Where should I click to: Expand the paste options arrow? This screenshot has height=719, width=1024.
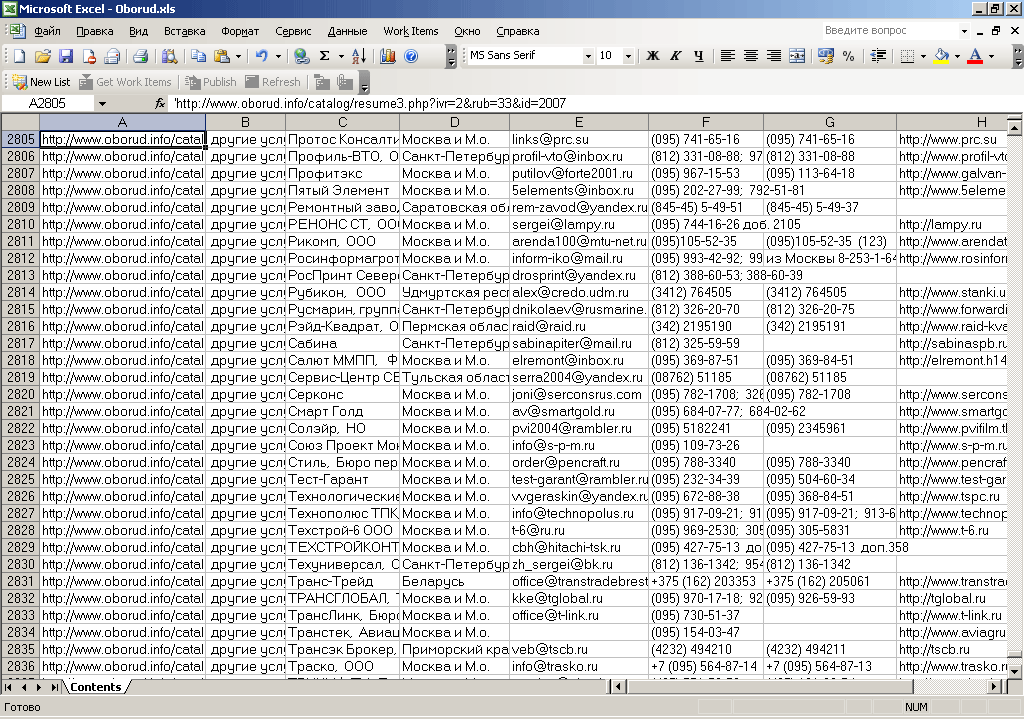pos(238,56)
